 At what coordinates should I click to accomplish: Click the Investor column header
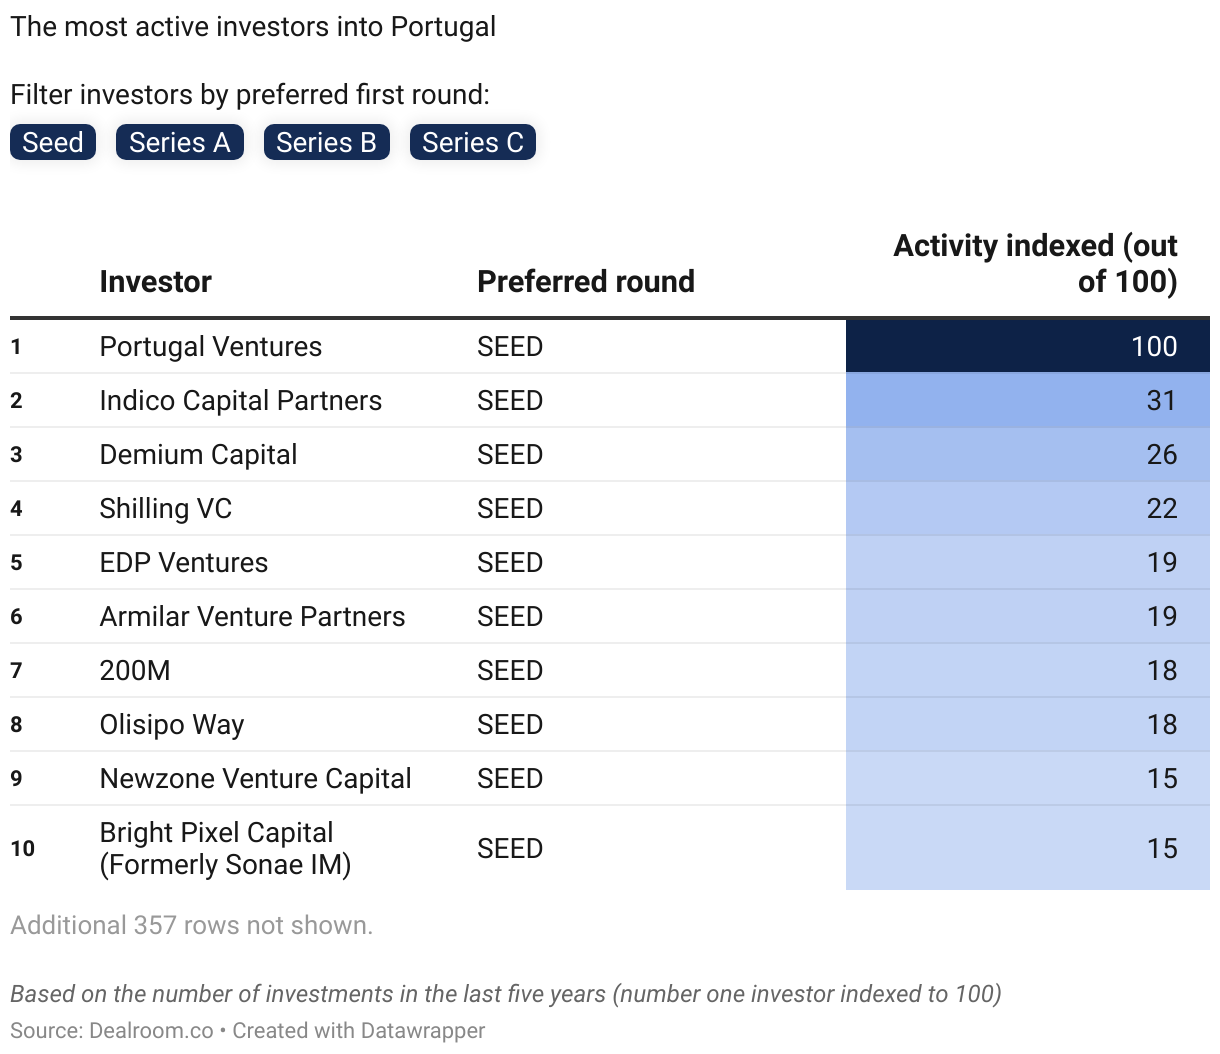point(155,282)
